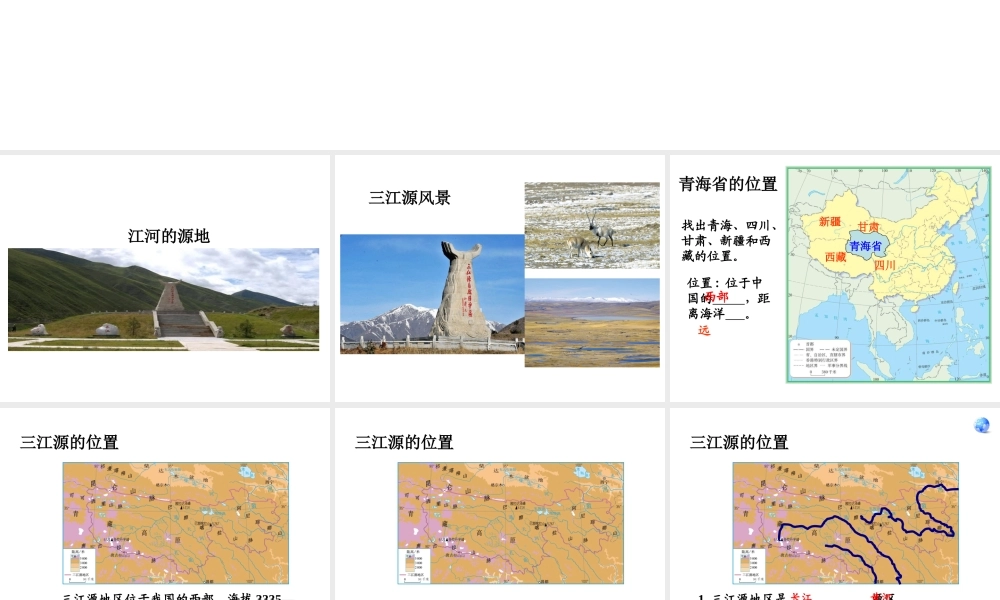1000x600 pixels.
Task: Click the wetland plain photo
Action: (592, 323)
